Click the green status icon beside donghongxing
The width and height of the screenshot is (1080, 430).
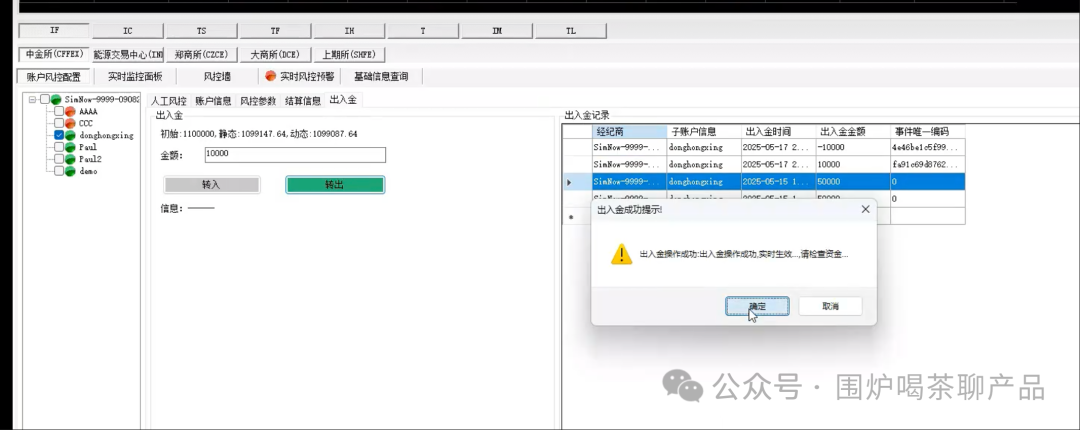[x=71, y=135]
